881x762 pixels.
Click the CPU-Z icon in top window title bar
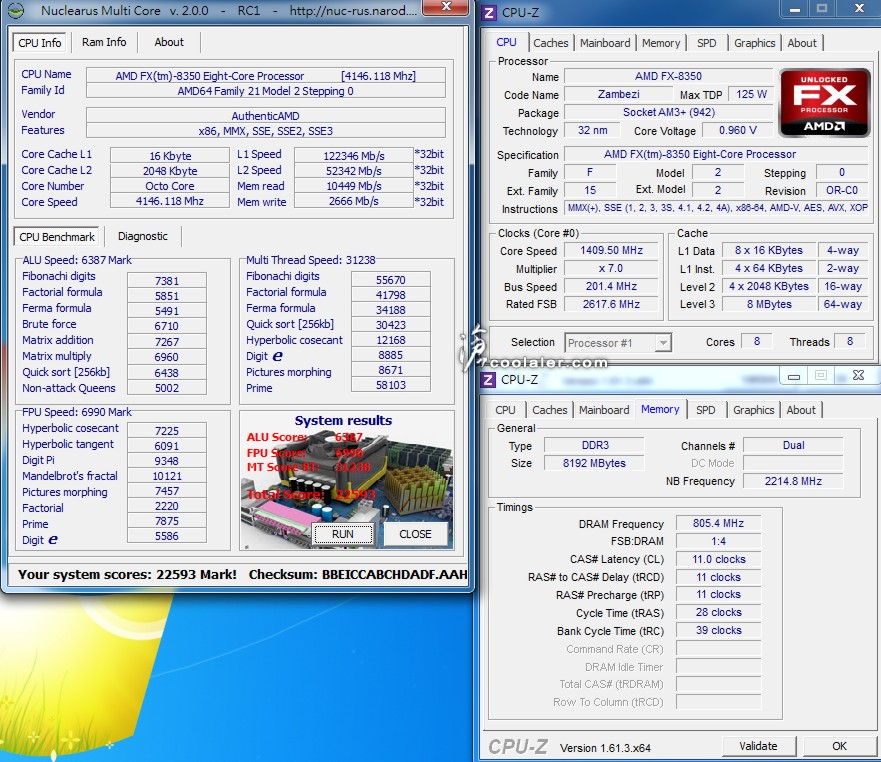[489, 12]
